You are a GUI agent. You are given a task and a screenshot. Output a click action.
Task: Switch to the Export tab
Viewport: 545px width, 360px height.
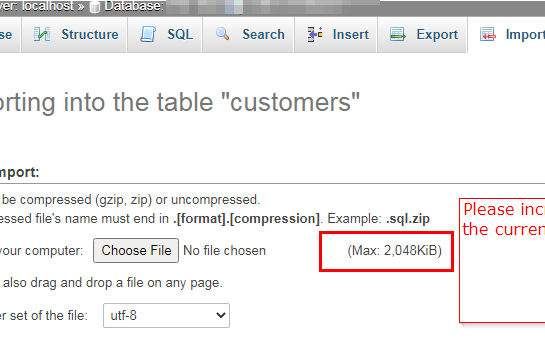point(422,35)
